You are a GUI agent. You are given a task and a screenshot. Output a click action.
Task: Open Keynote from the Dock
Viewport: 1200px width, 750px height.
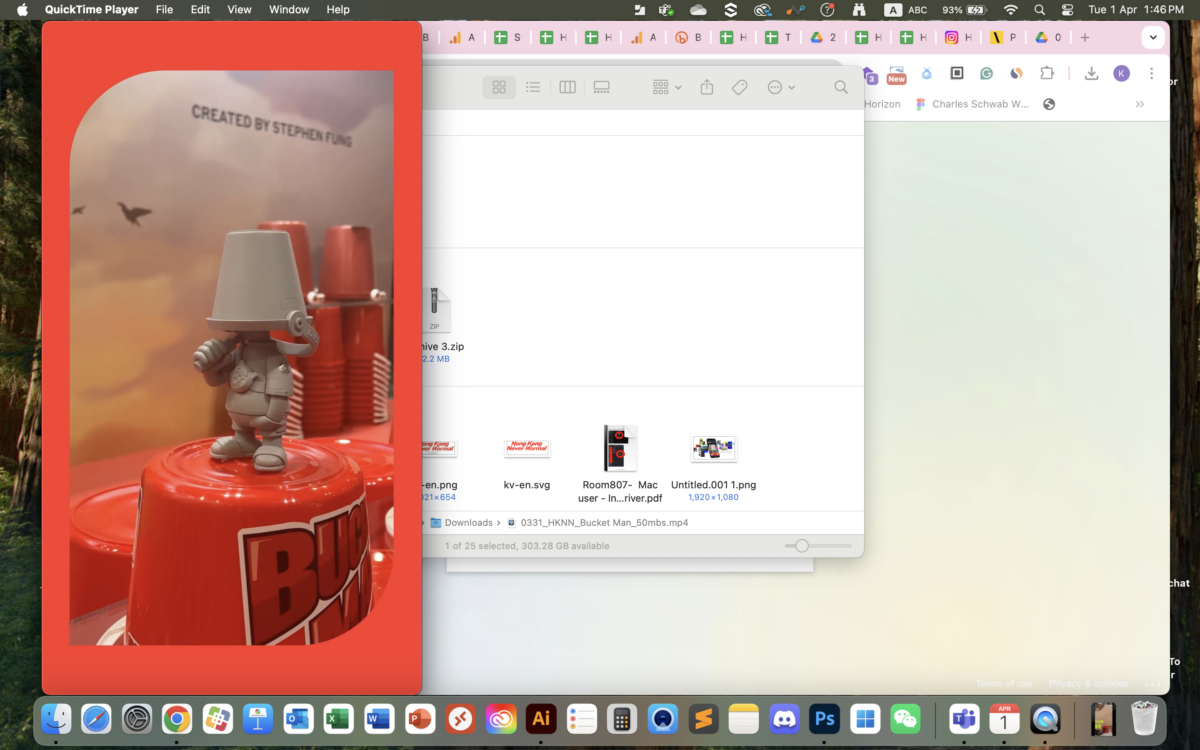click(258, 718)
